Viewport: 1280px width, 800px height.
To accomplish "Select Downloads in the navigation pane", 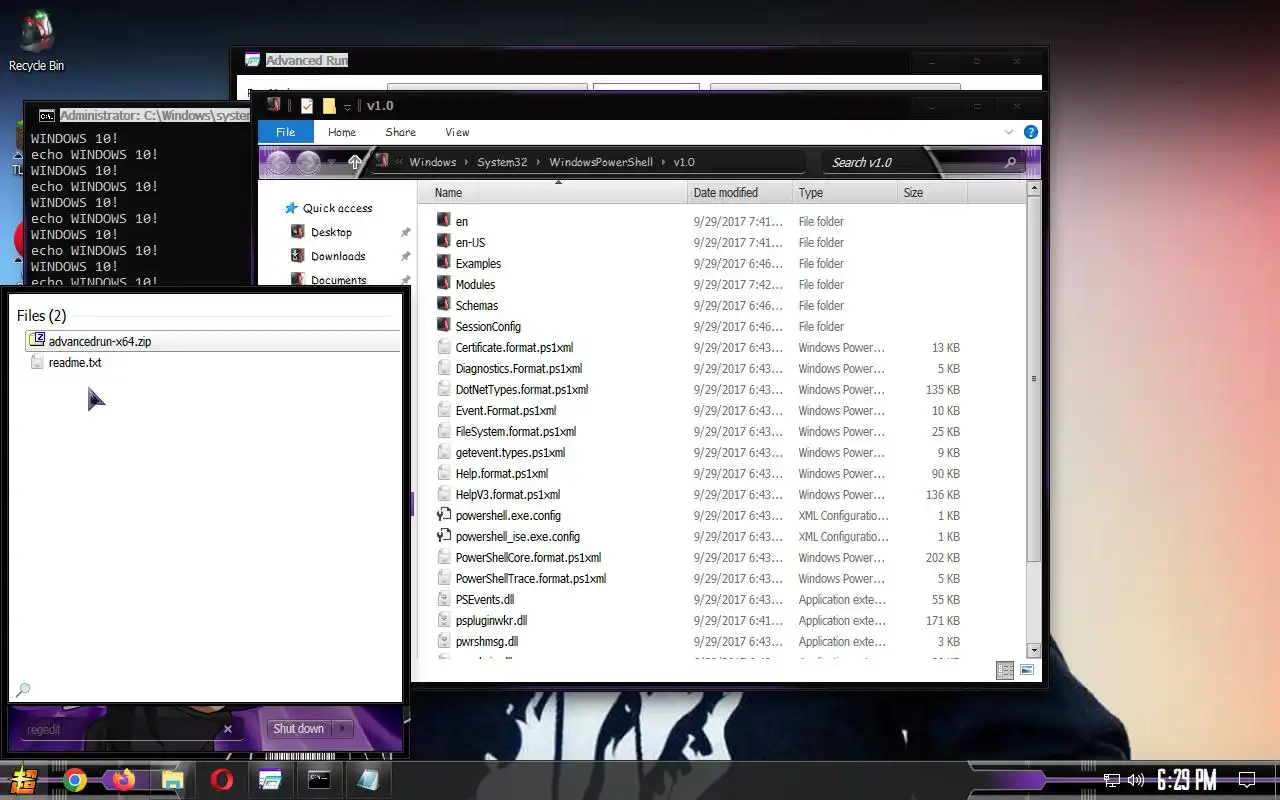I will point(338,256).
